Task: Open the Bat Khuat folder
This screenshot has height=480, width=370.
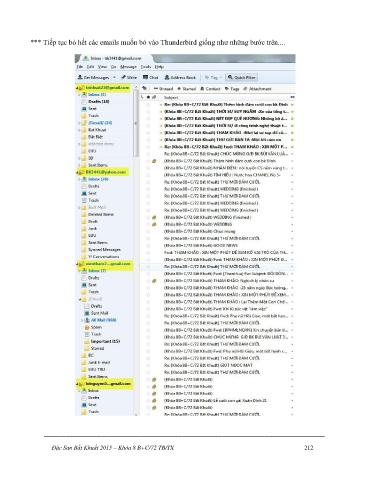Action: [94, 130]
